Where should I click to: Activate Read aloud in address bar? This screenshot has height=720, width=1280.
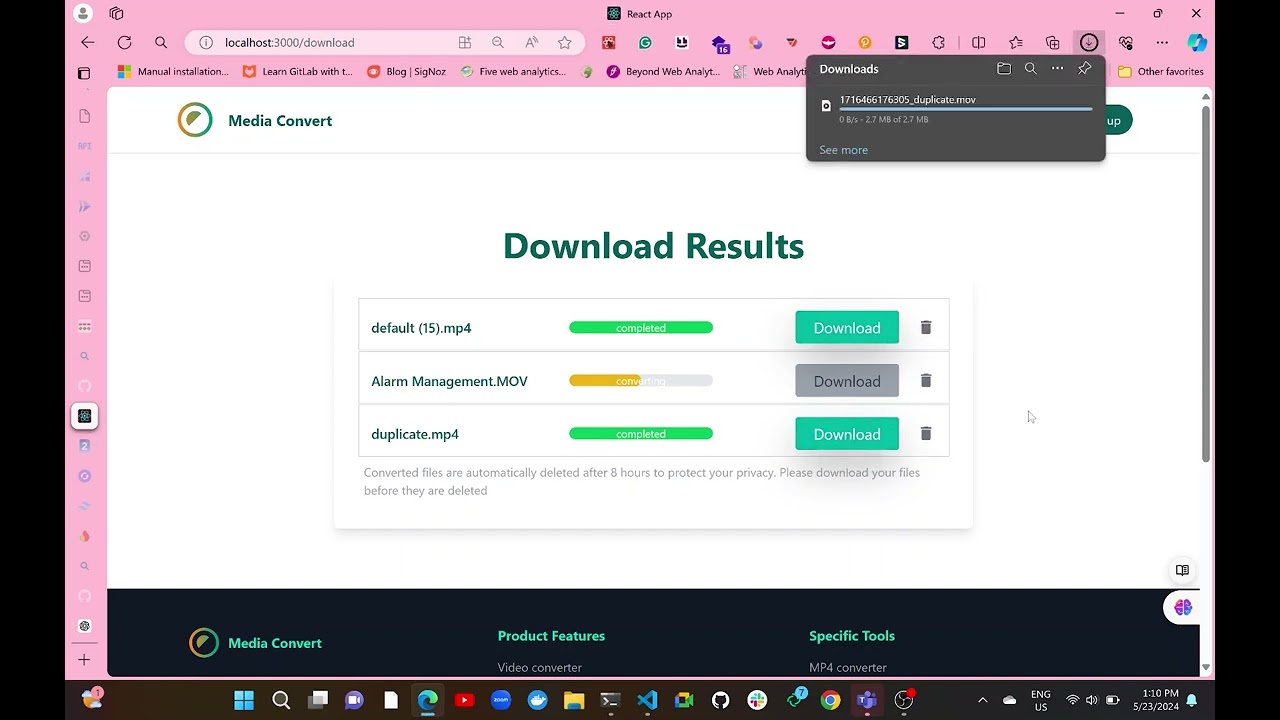531,43
